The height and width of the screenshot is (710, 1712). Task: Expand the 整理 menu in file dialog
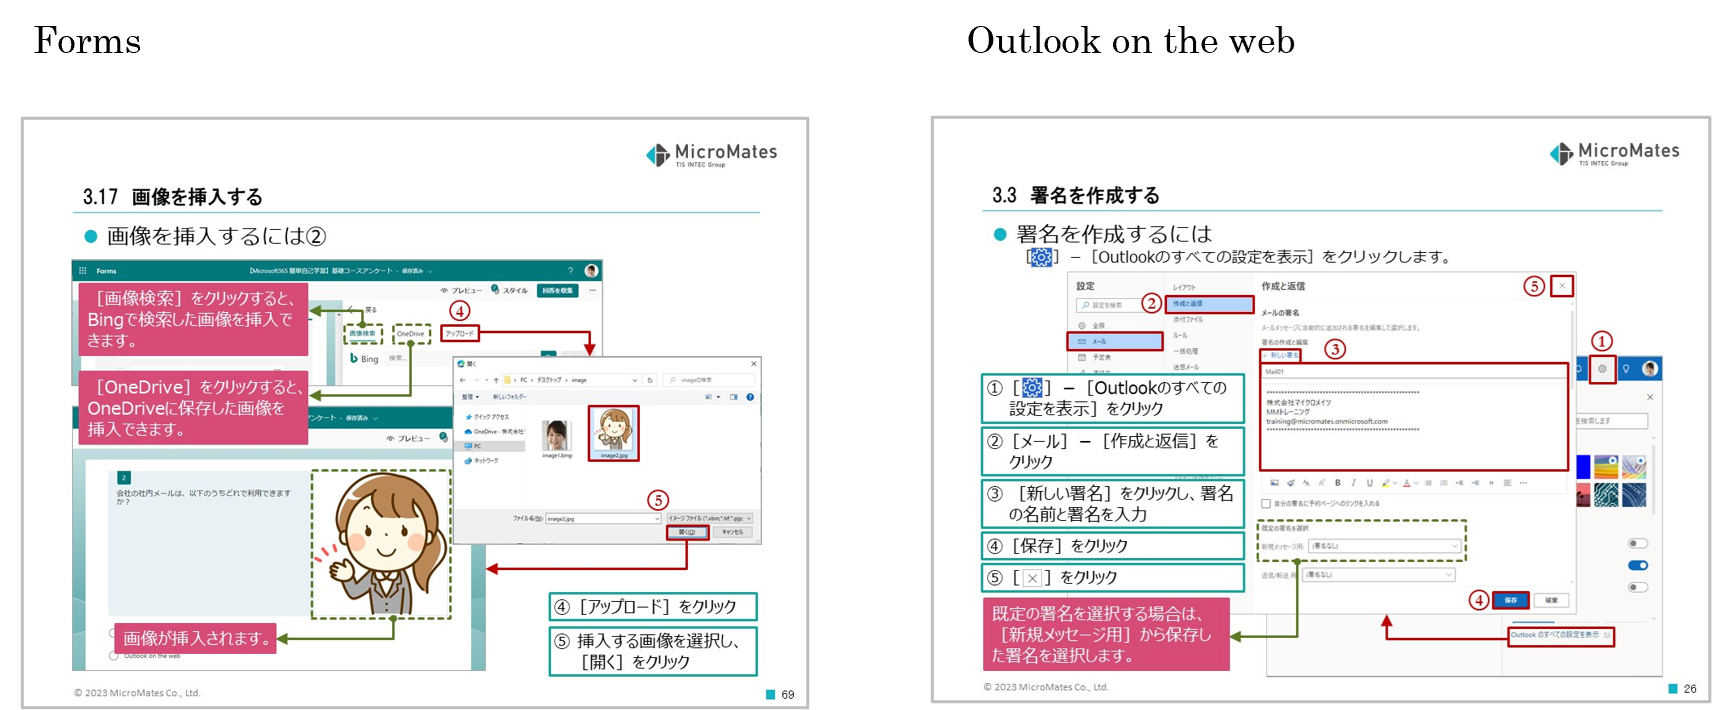470,397
